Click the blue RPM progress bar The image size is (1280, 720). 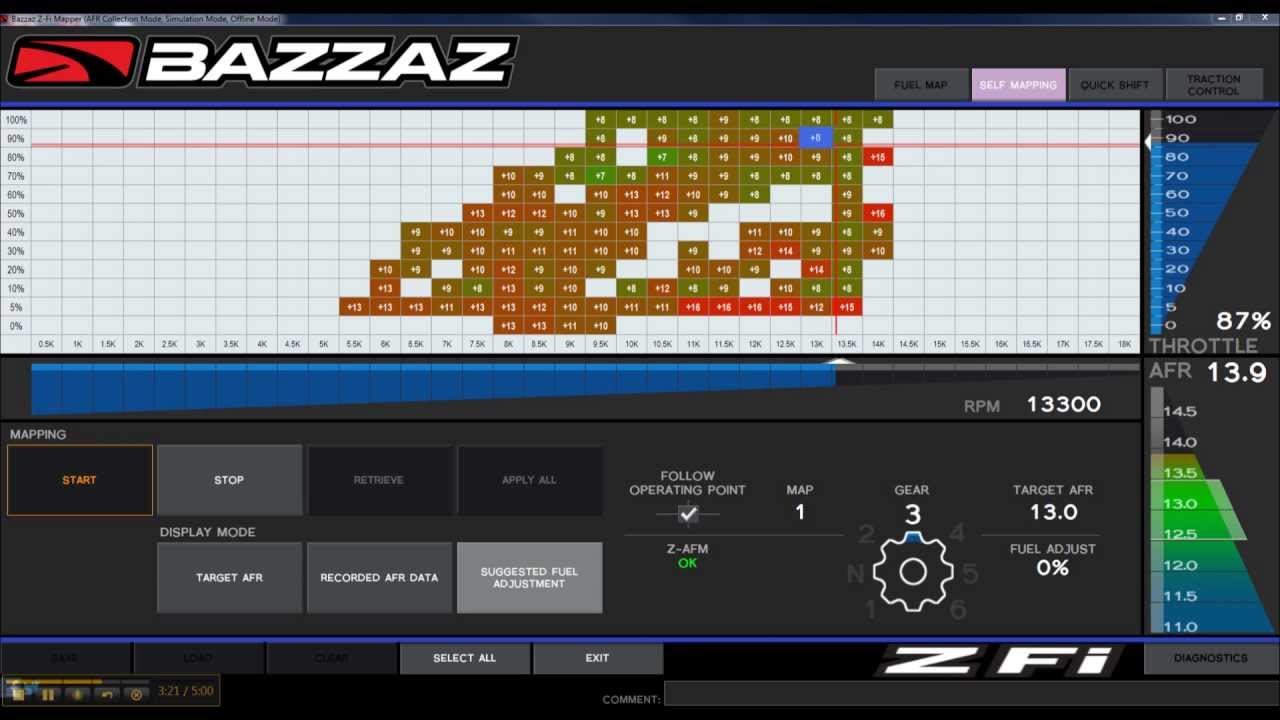click(x=432, y=388)
